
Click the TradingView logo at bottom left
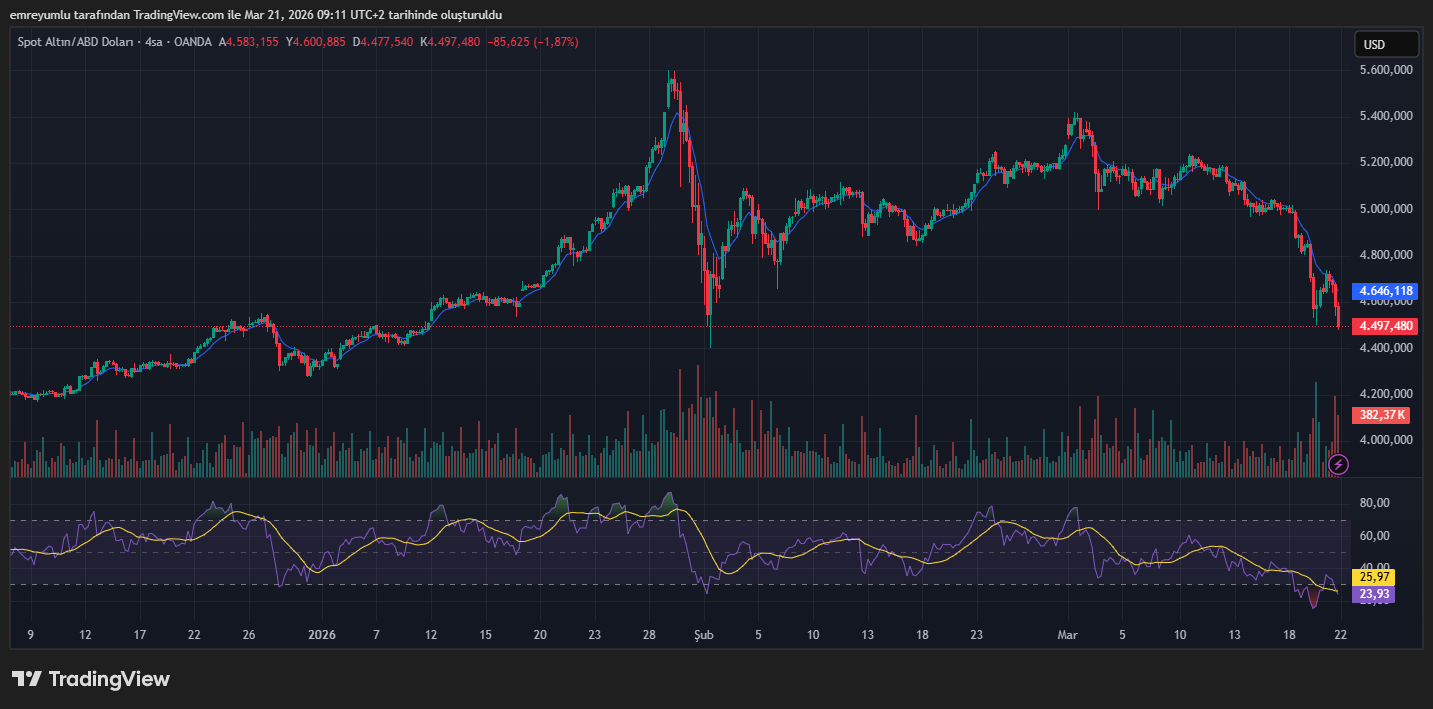point(91,679)
